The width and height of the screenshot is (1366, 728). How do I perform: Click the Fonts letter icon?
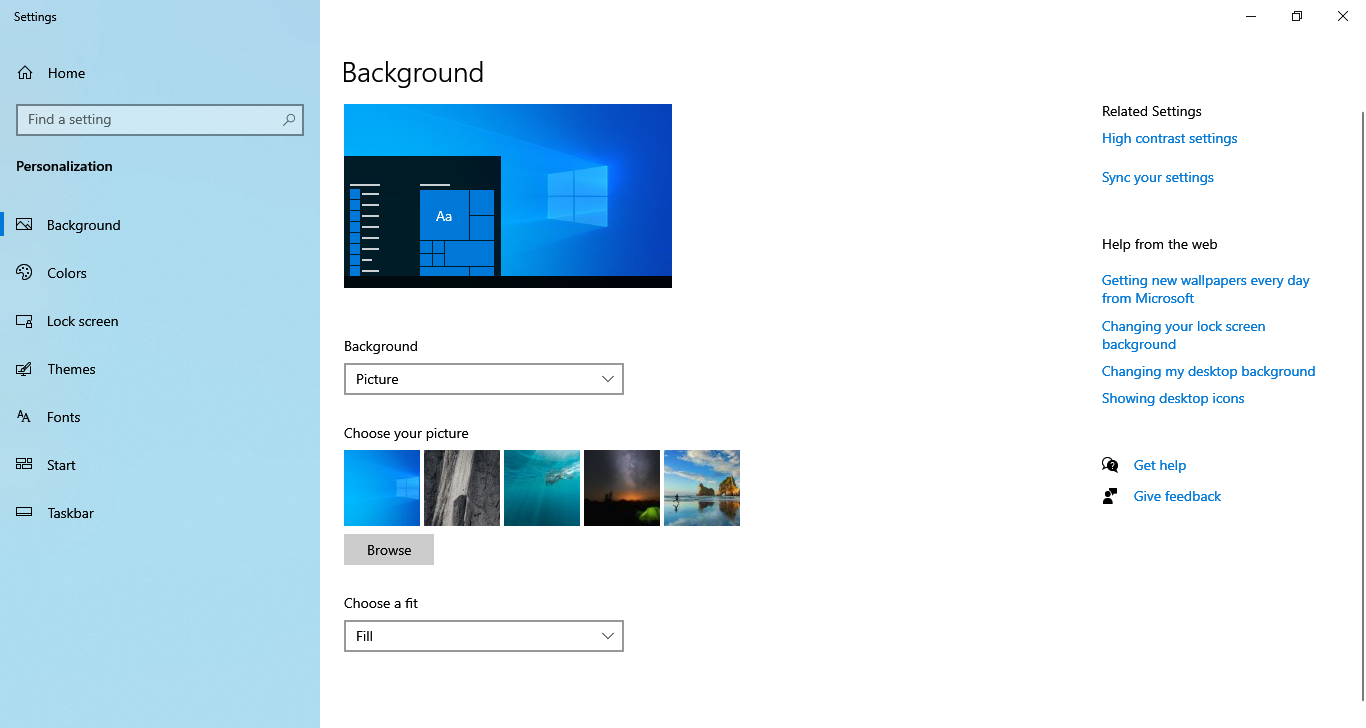pyautogui.click(x=25, y=417)
